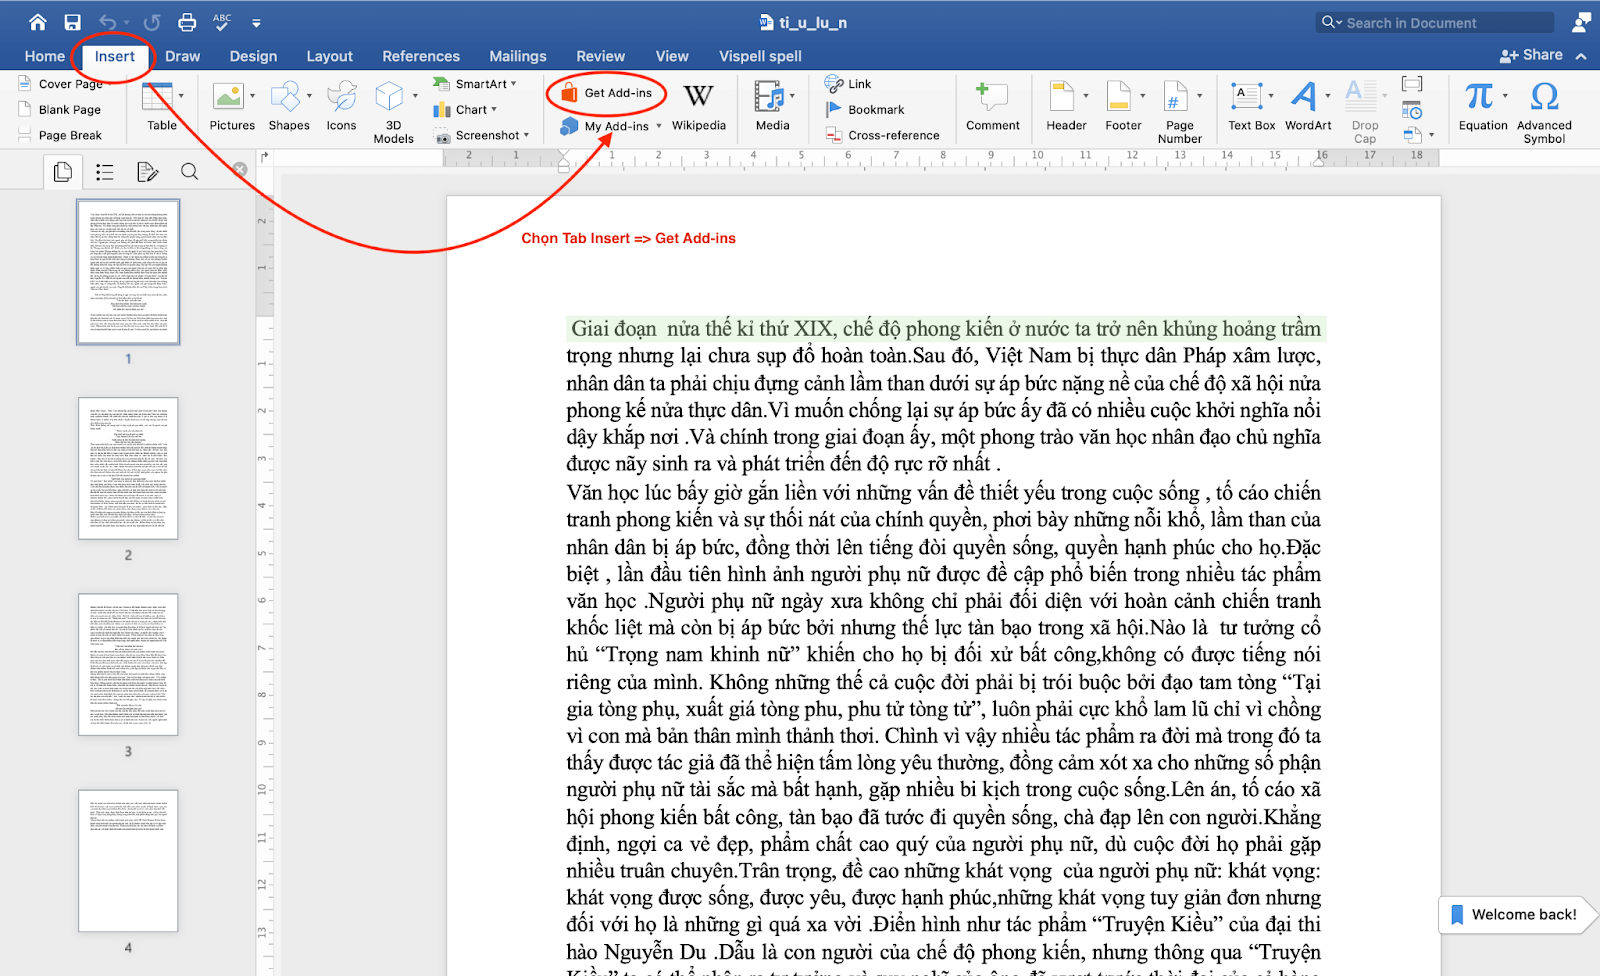The height and width of the screenshot is (976, 1600).
Task: Switch to the Home tab
Action: point(45,56)
